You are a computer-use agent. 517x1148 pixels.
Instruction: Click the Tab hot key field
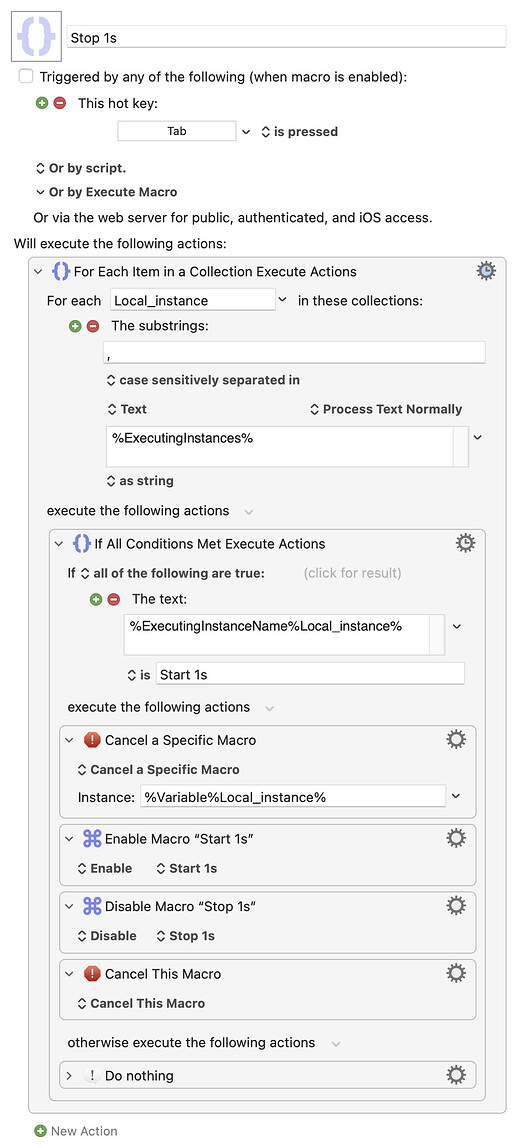[x=176, y=132]
